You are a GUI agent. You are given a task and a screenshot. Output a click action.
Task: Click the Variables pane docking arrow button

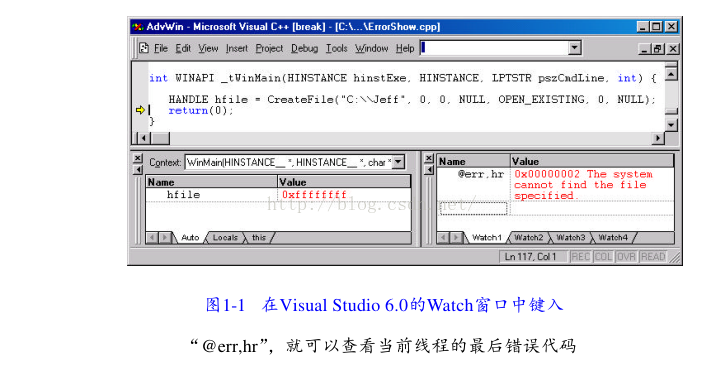[x=137, y=170]
